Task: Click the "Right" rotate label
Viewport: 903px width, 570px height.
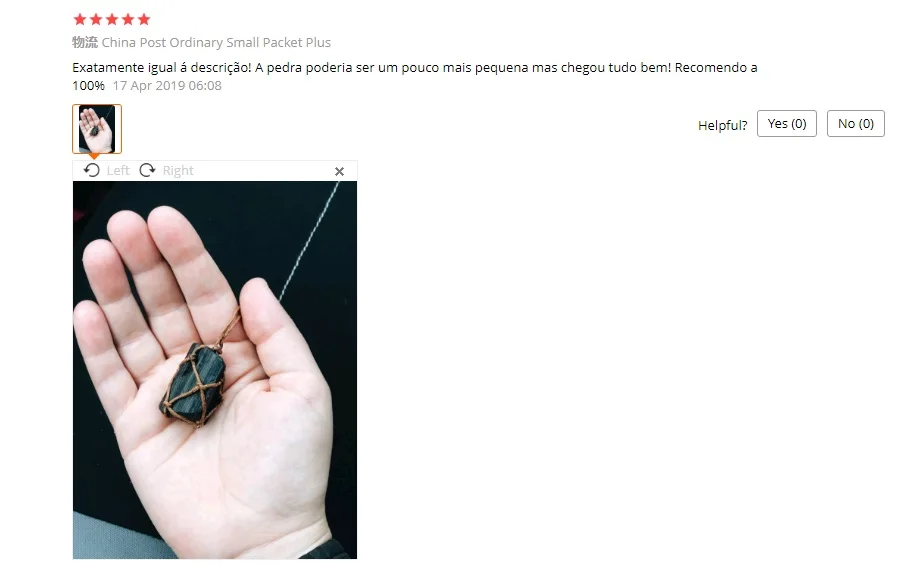Action: pos(178,171)
